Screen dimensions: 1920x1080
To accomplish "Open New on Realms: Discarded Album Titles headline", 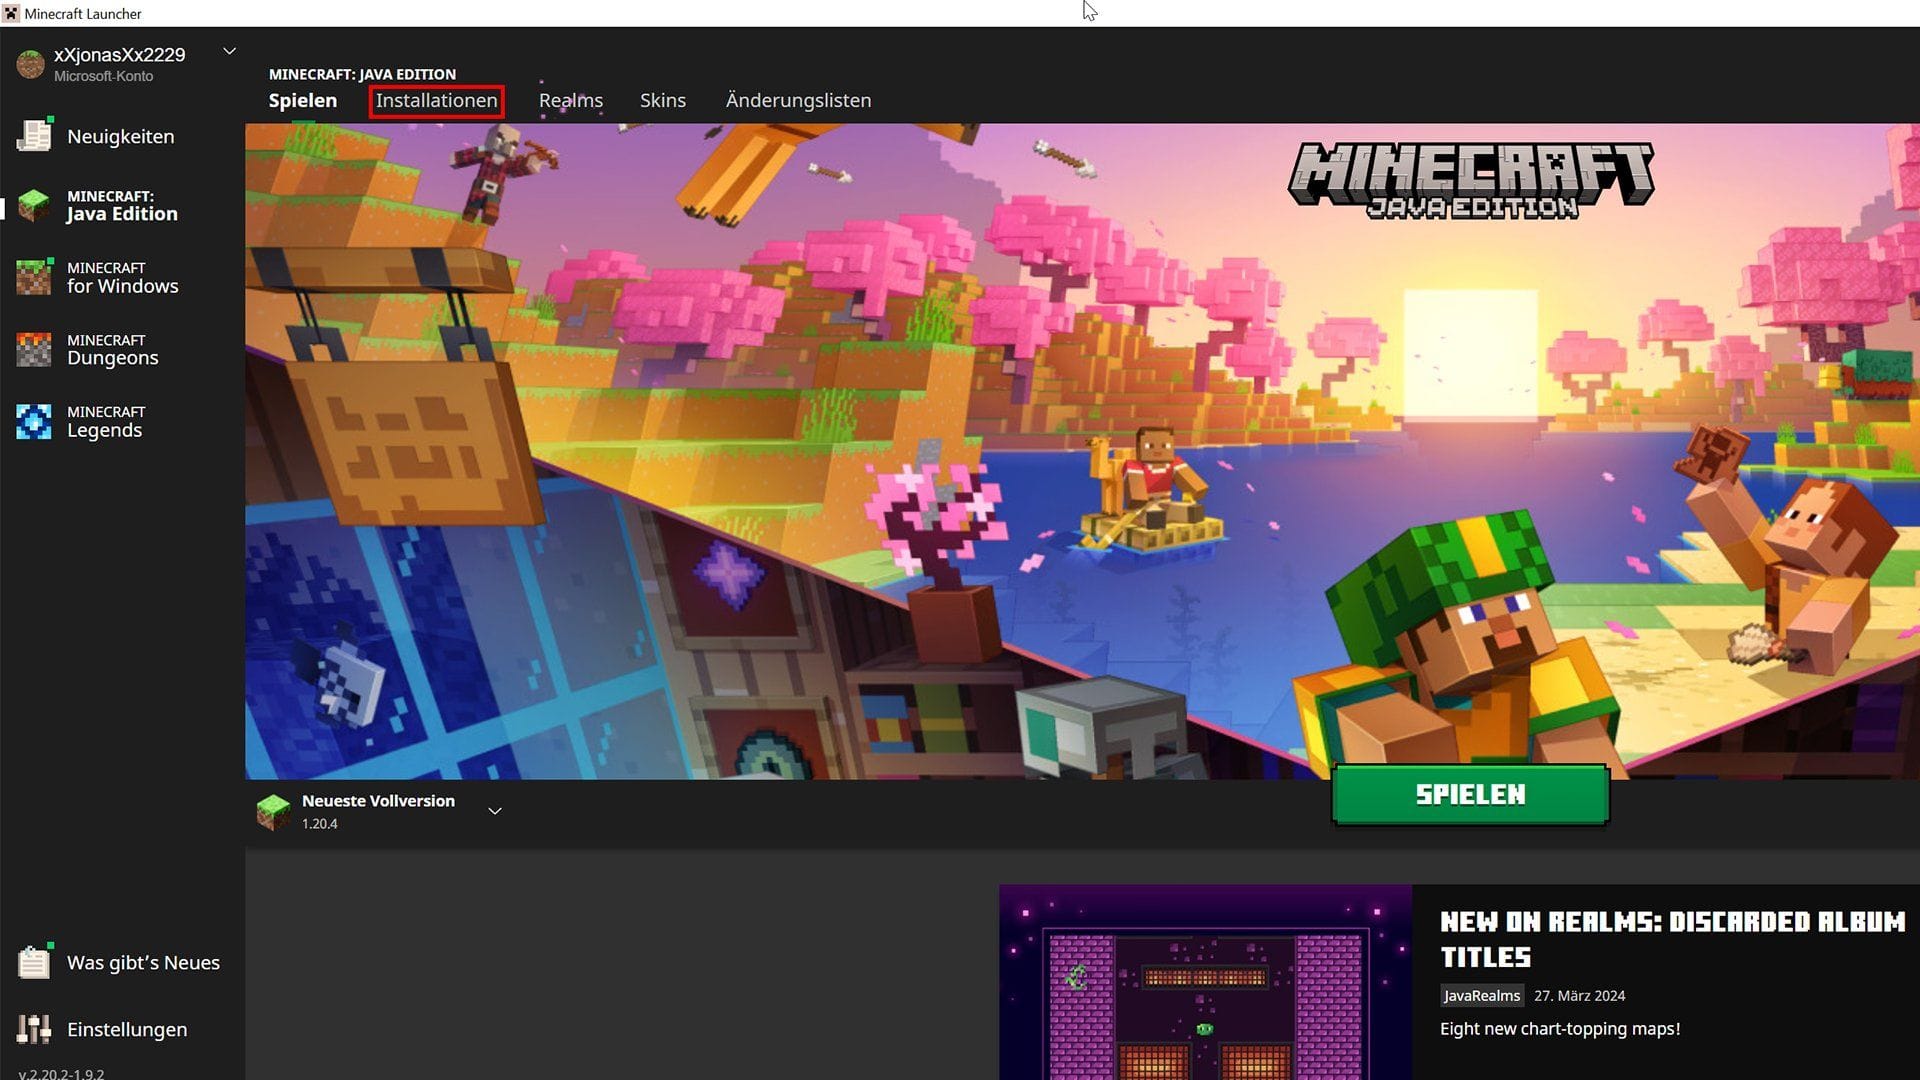I will click(1673, 939).
